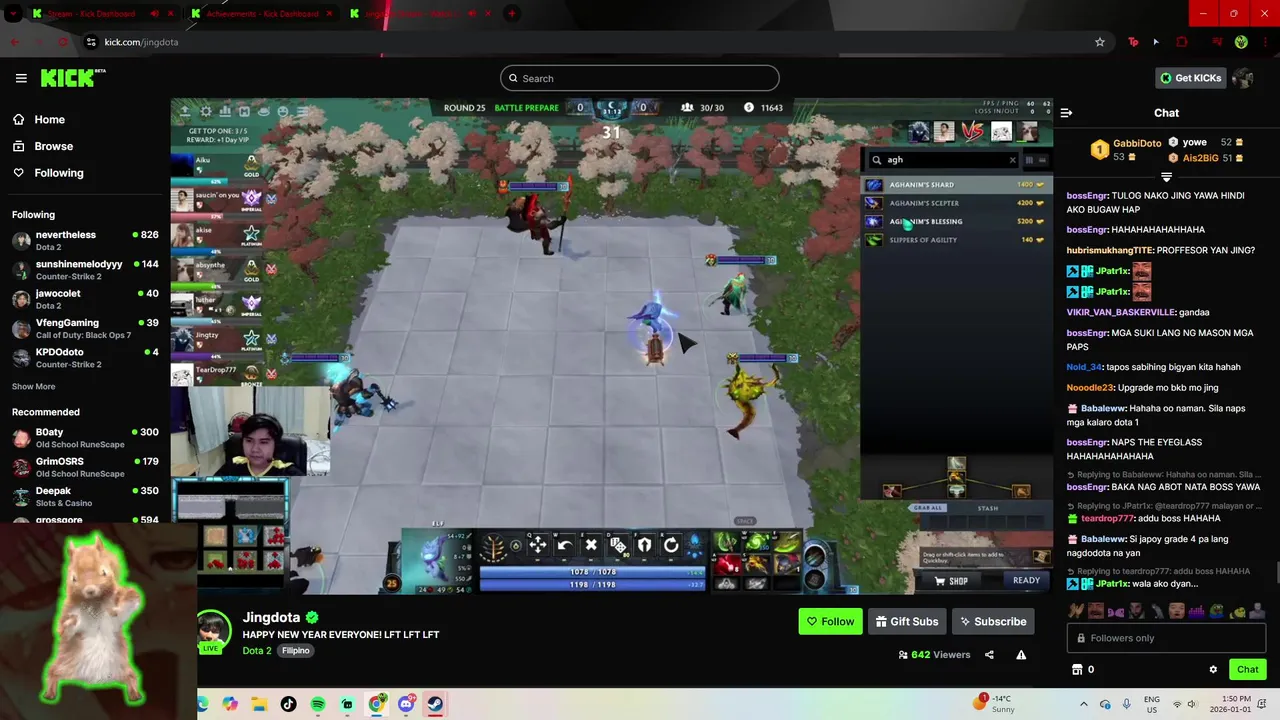Click the taskbar microphone icon
The image size is (1280, 720).
click(x=1127, y=704)
